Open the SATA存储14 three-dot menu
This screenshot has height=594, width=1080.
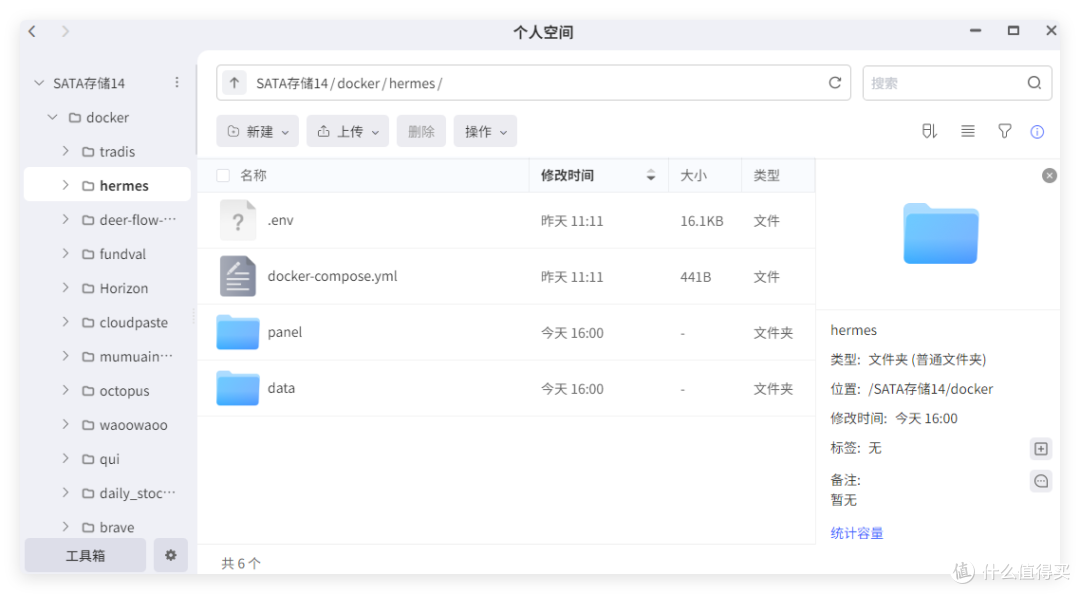(177, 83)
